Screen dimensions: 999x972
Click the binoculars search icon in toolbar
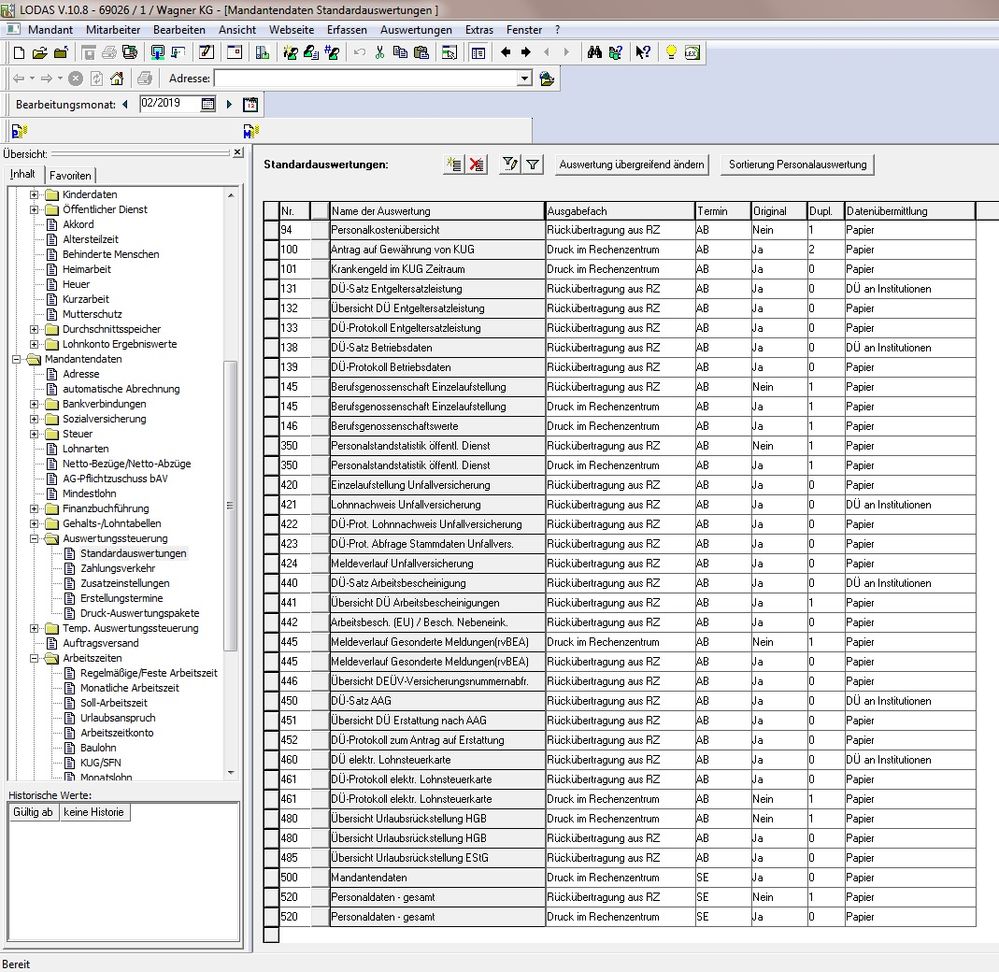pos(594,52)
